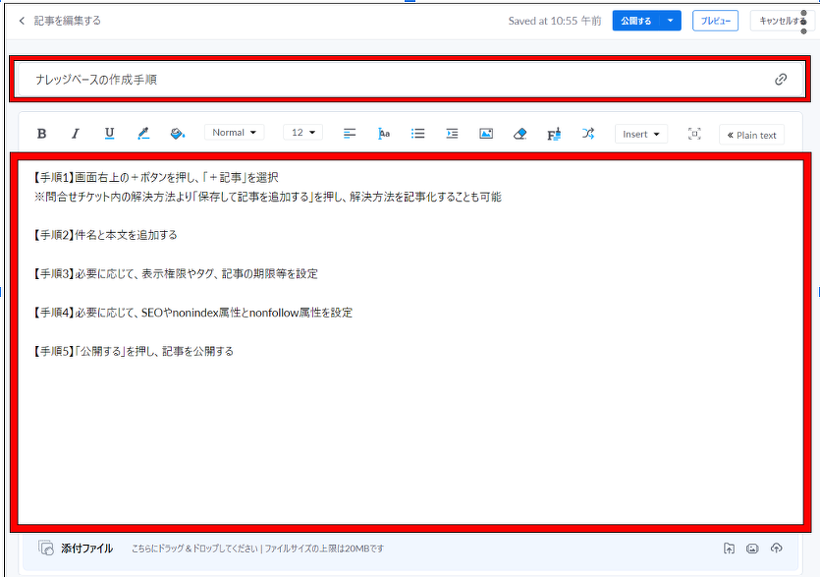Click the 公開する publish button
This screenshot has height=577, width=820.
pyautogui.click(x=636, y=21)
